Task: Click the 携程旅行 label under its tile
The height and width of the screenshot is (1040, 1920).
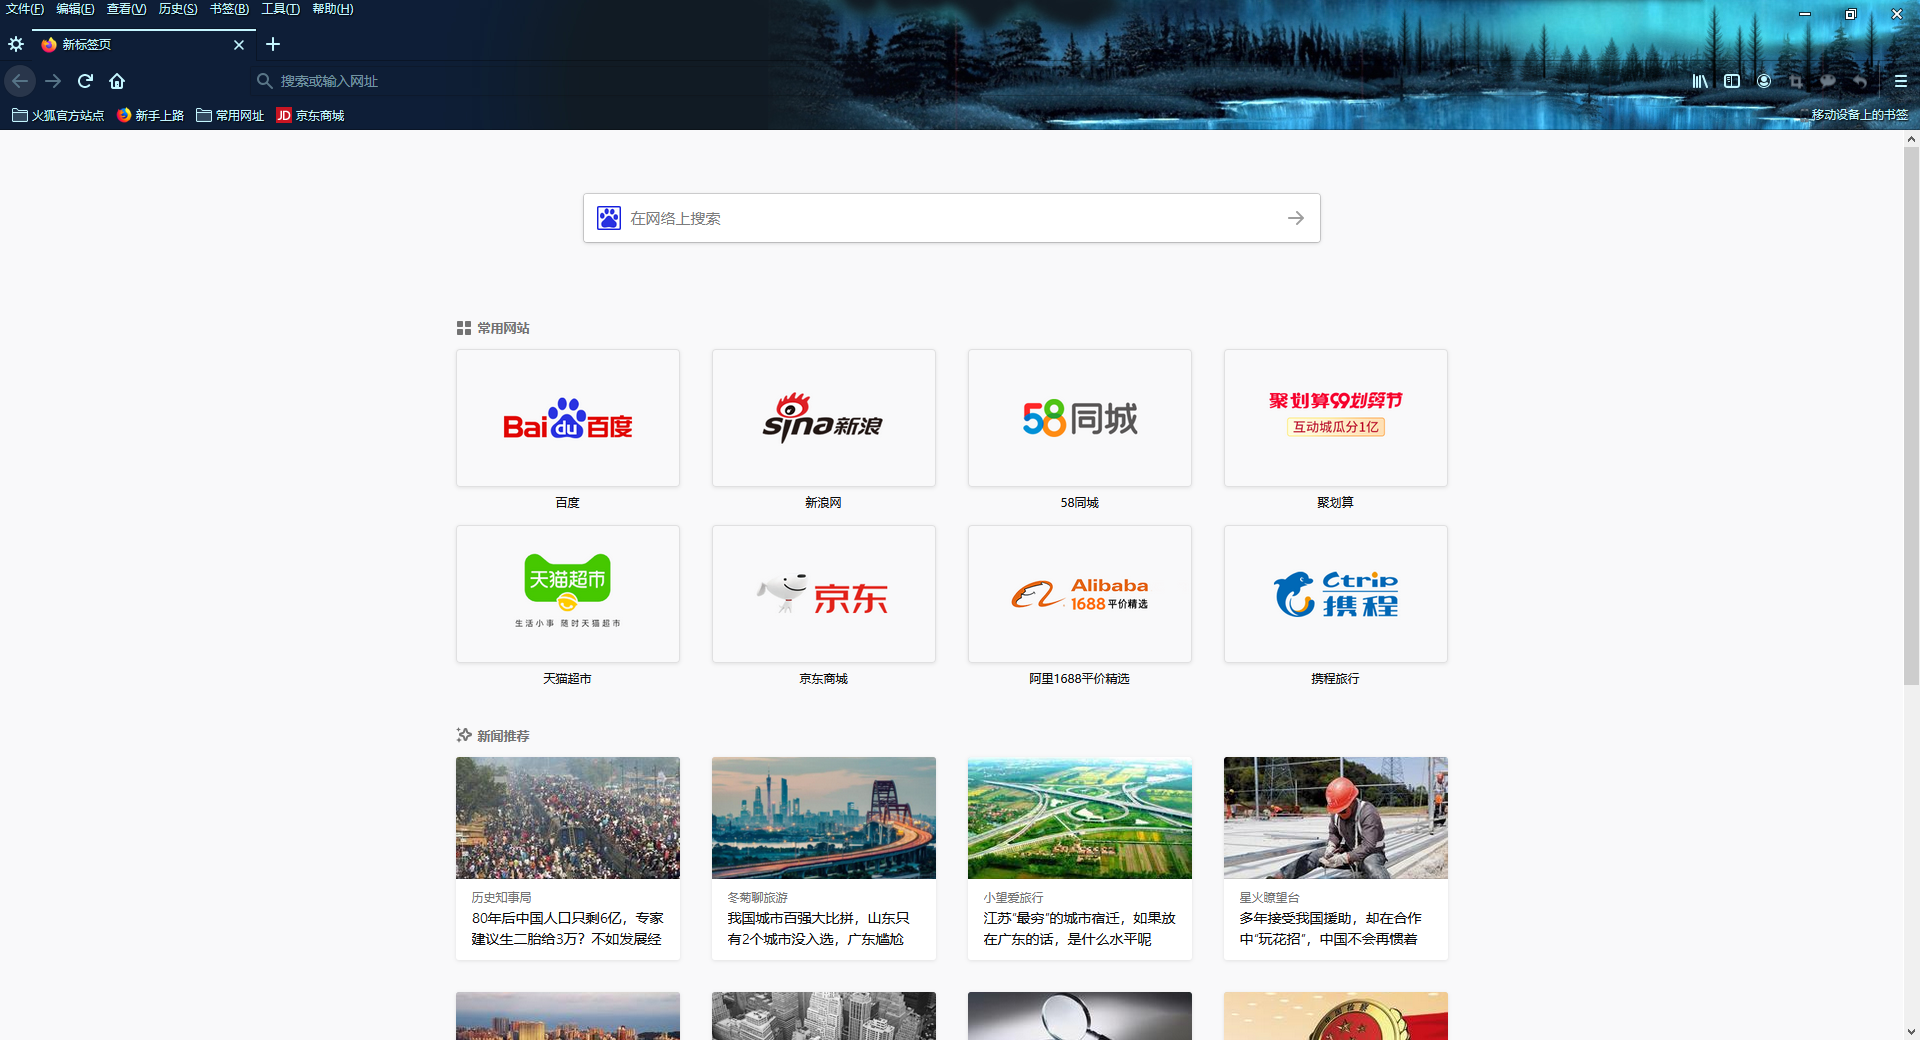Action: coord(1336,679)
